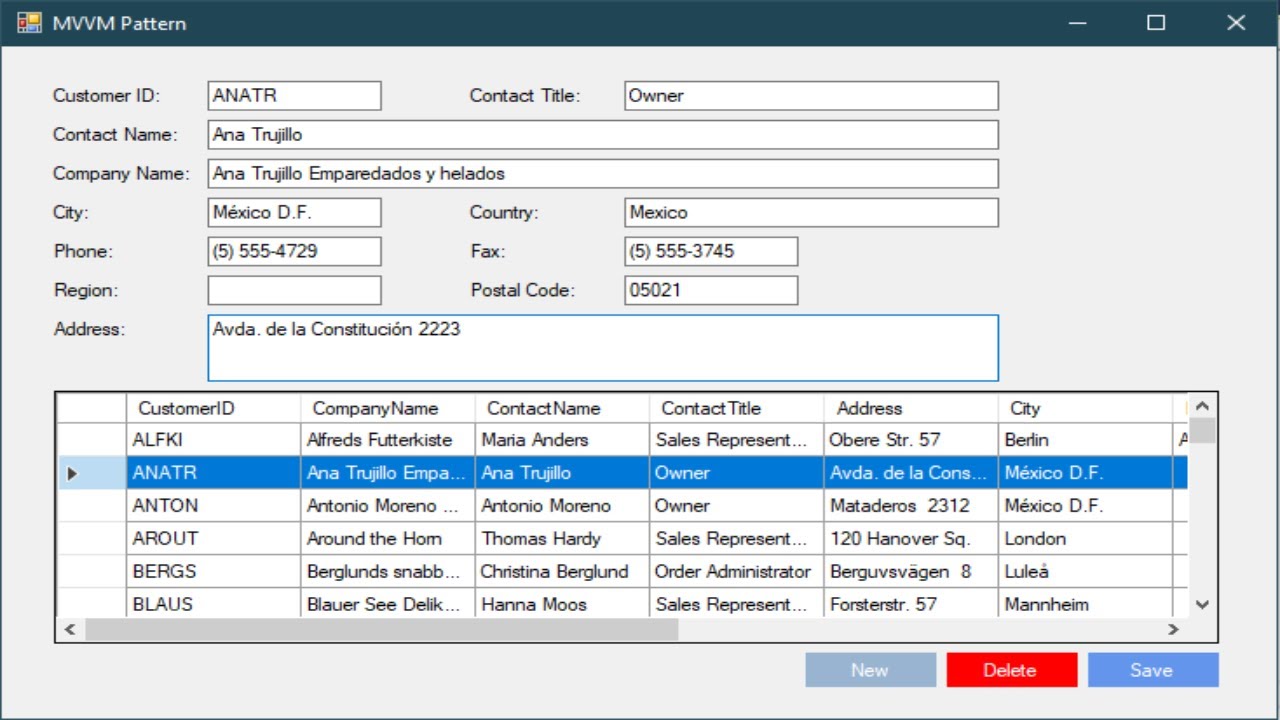Viewport: 1280px width, 720px height.
Task: Click the MVVM Pattern app icon in title bar
Action: (x=29, y=22)
